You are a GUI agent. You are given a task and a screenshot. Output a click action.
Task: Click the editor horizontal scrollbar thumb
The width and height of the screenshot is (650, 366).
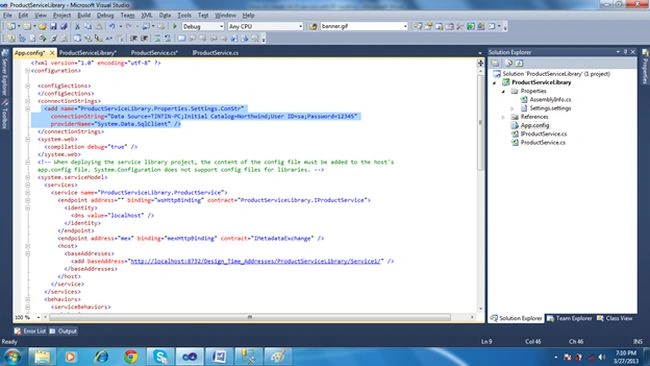[x=250, y=318]
